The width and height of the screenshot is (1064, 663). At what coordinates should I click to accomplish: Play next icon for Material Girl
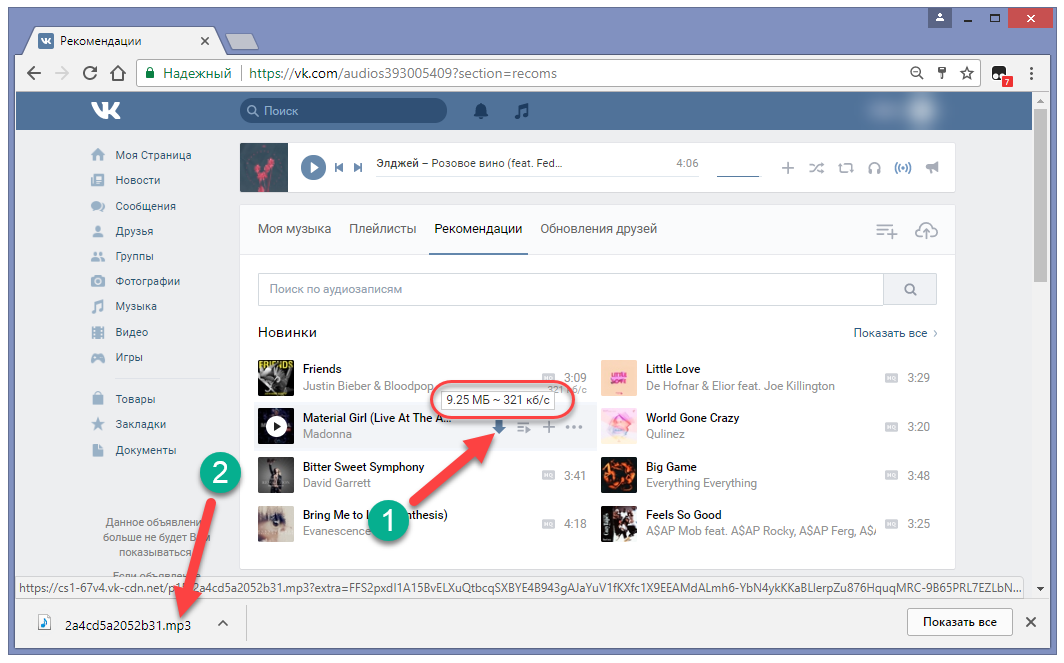click(x=523, y=428)
